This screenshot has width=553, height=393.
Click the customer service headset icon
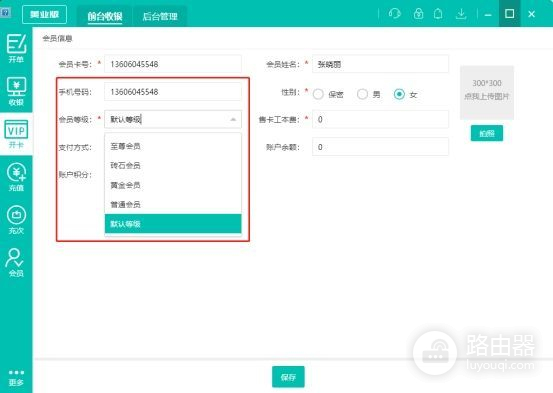(394, 14)
